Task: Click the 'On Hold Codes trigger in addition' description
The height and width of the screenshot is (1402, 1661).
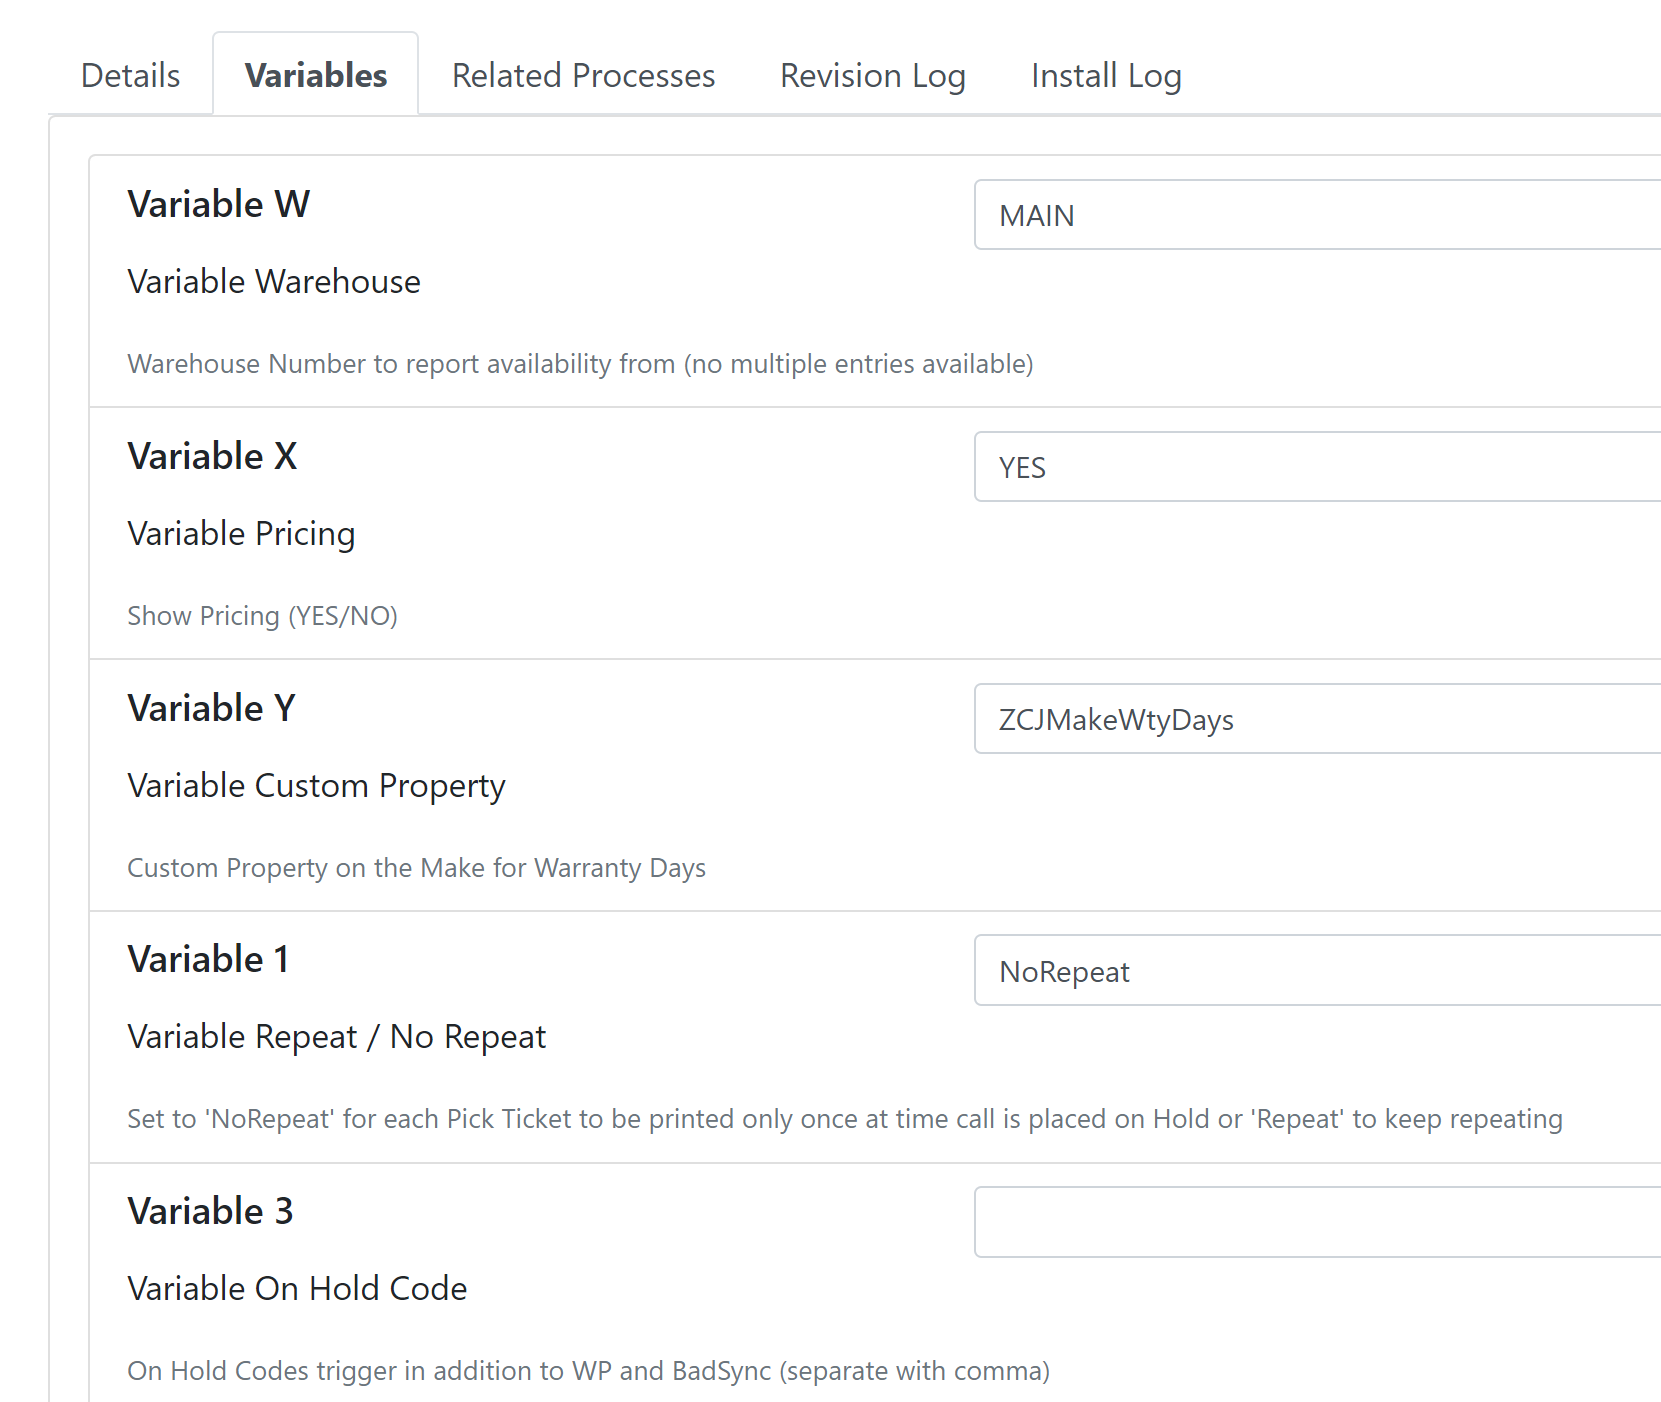Action: (588, 1371)
